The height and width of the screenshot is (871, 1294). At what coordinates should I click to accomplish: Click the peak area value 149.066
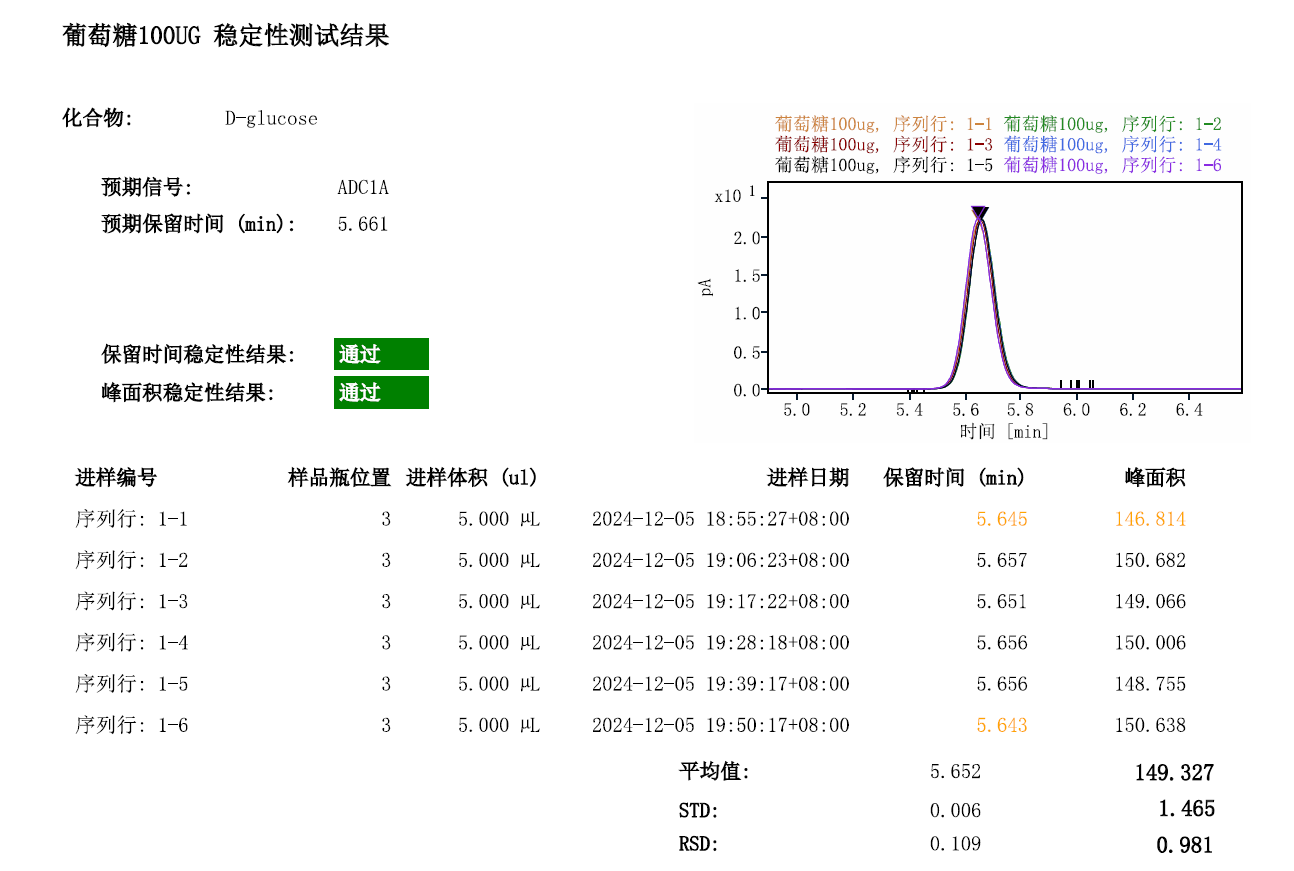click(x=1150, y=601)
